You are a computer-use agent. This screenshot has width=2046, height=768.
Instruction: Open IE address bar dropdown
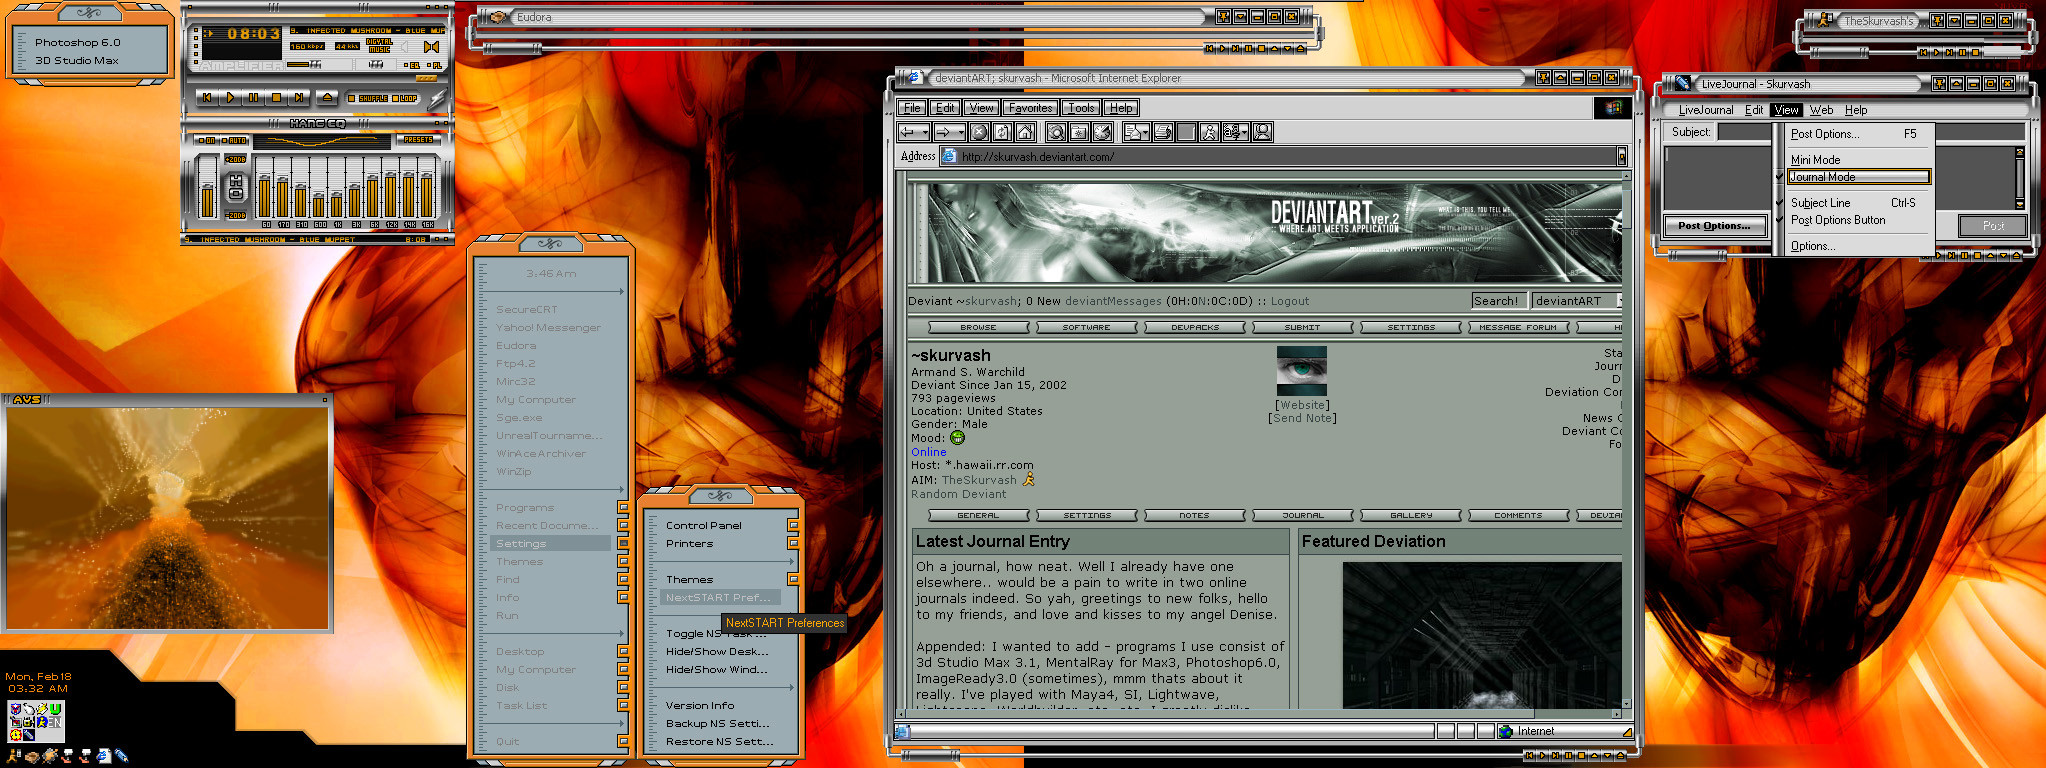1621,156
